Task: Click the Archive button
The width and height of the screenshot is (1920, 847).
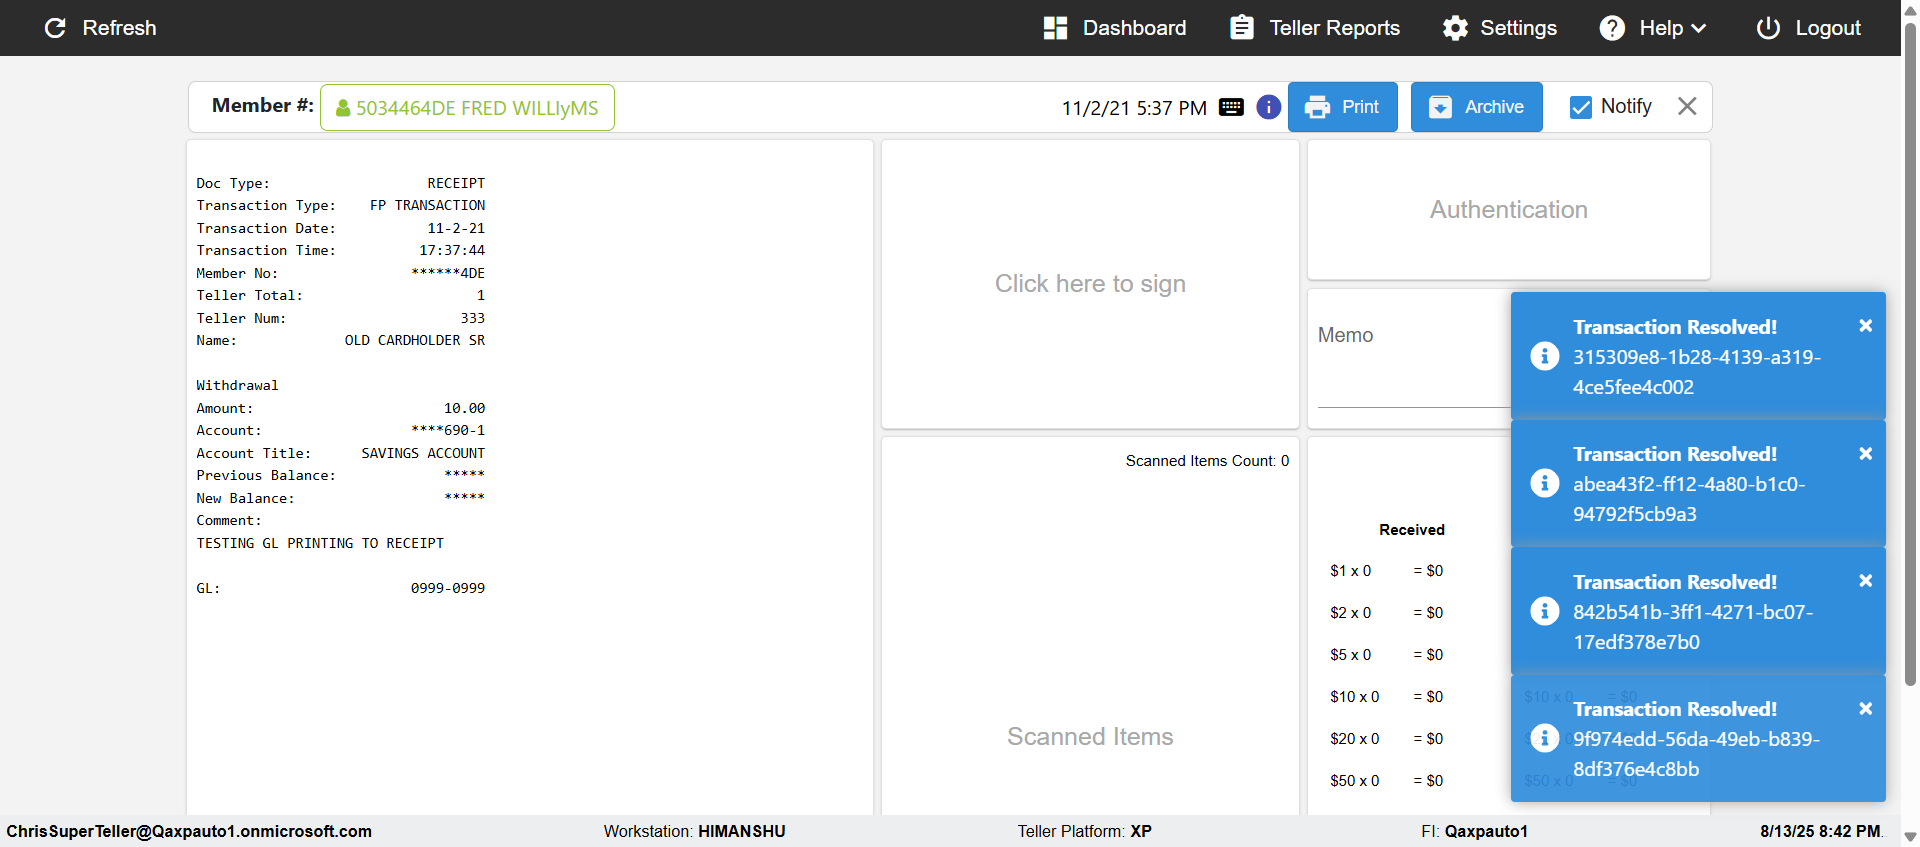Action: pos(1477,107)
